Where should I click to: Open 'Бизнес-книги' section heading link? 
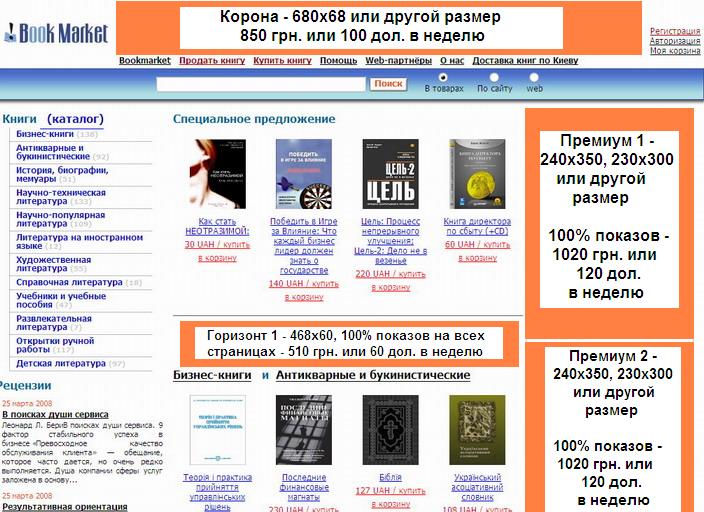click(212, 375)
